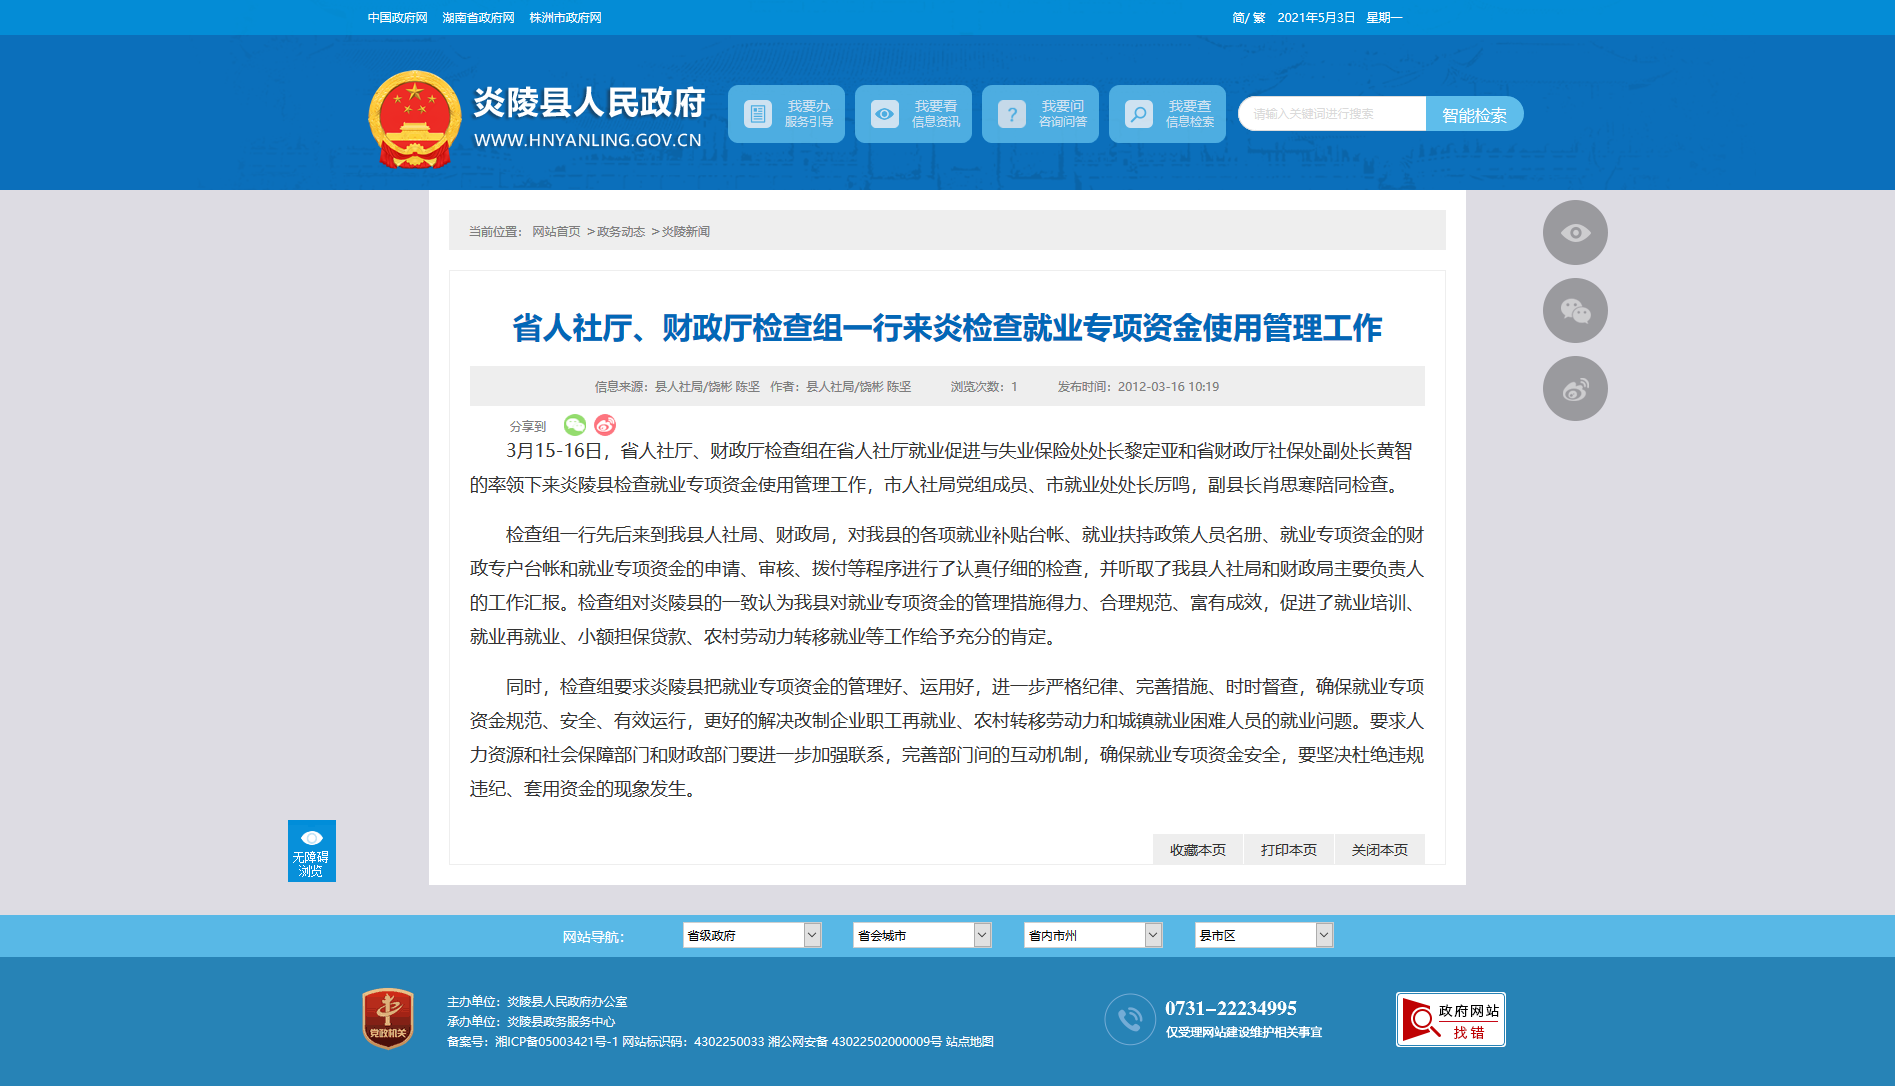This screenshot has height=1086, width=1895.
Task: Share article via red Weibo icon
Action: (x=605, y=425)
